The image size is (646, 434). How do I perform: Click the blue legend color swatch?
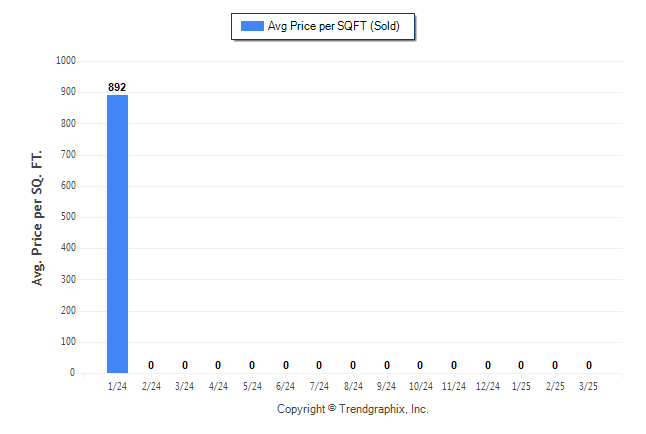tap(252, 26)
